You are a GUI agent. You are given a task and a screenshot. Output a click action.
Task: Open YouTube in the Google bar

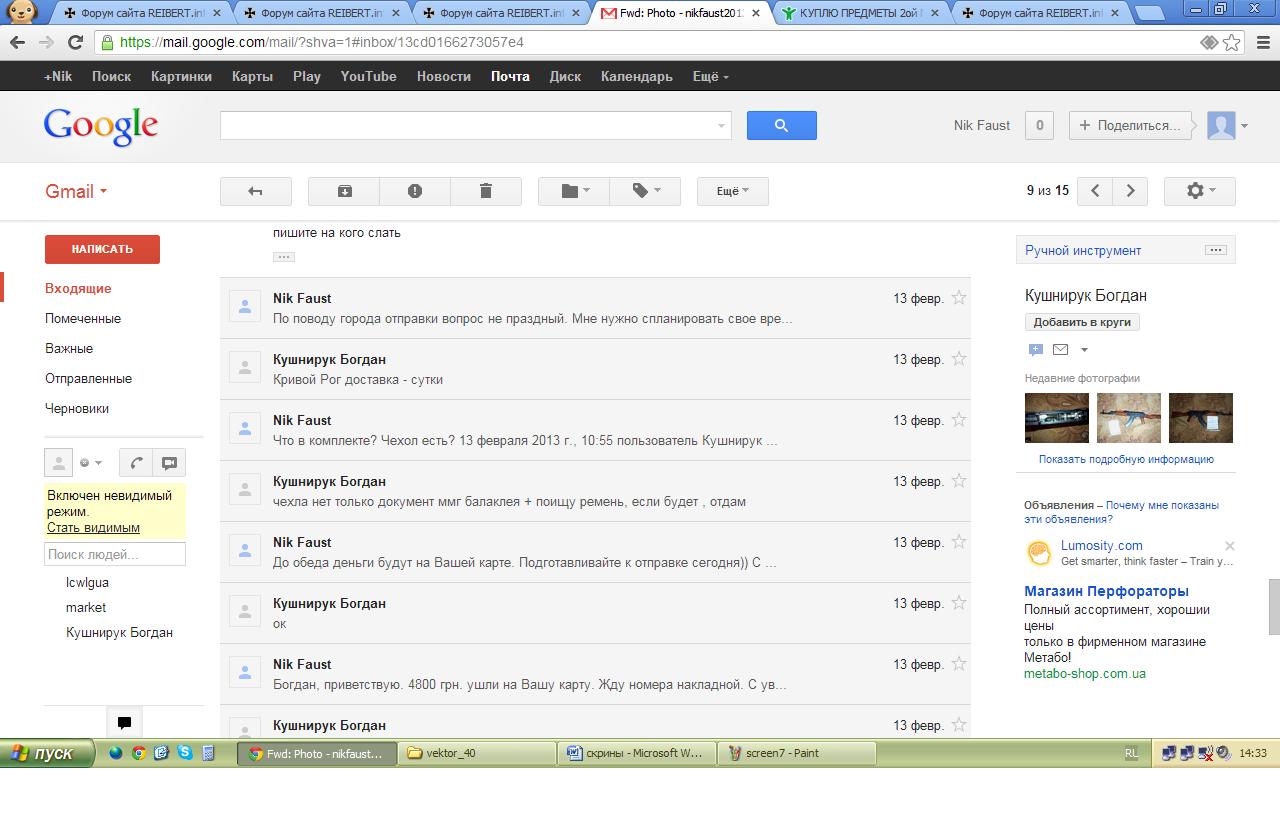[369, 76]
